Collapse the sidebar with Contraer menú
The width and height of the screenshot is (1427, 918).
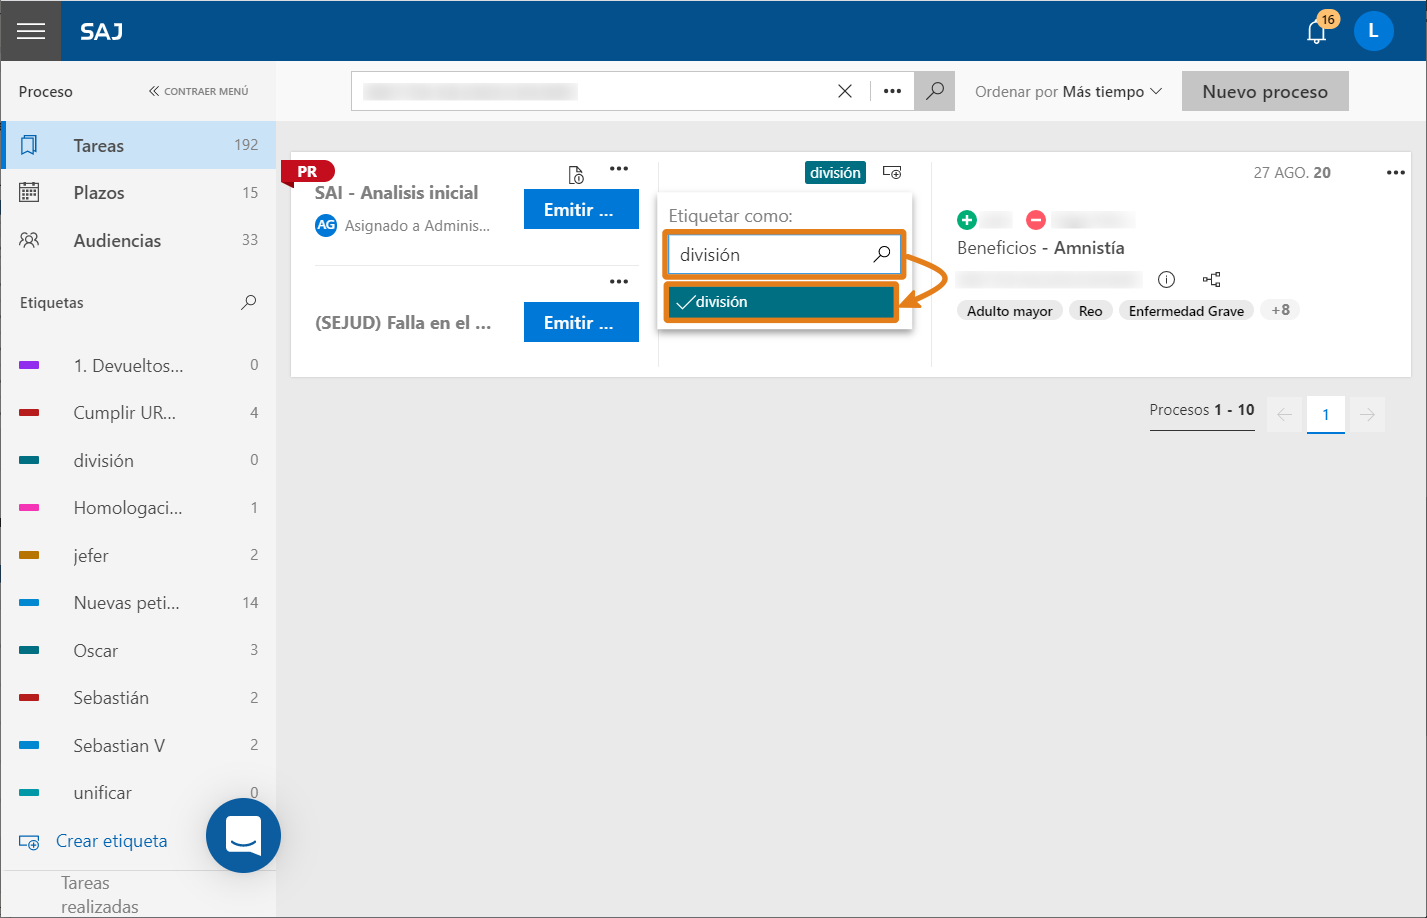pyautogui.click(x=198, y=91)
